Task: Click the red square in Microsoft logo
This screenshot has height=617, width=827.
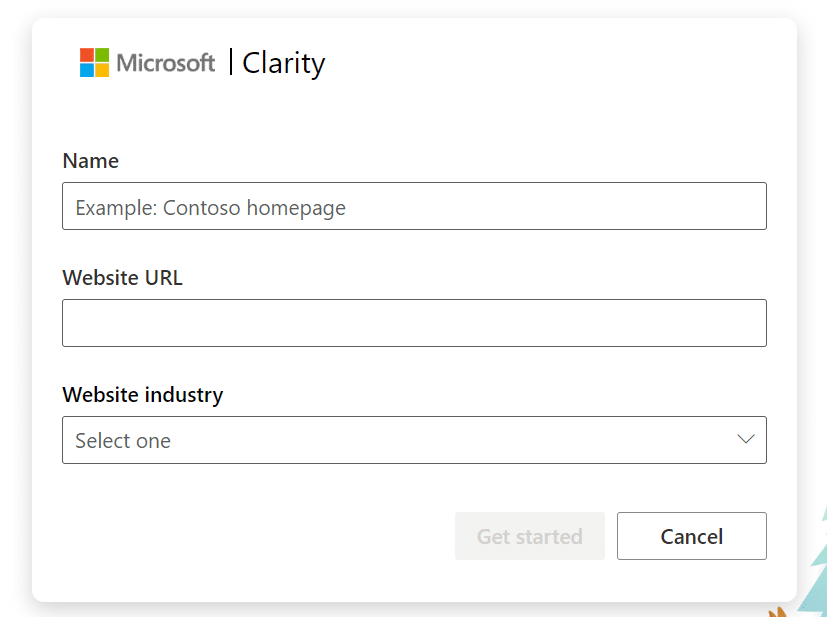Action: click(86, 55)
